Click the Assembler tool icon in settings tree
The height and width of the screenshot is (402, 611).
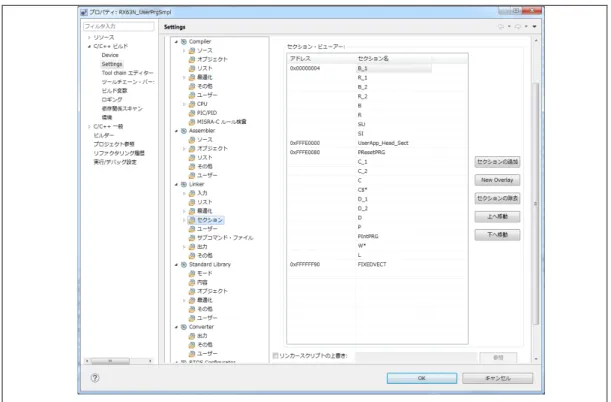pos(184,131)
